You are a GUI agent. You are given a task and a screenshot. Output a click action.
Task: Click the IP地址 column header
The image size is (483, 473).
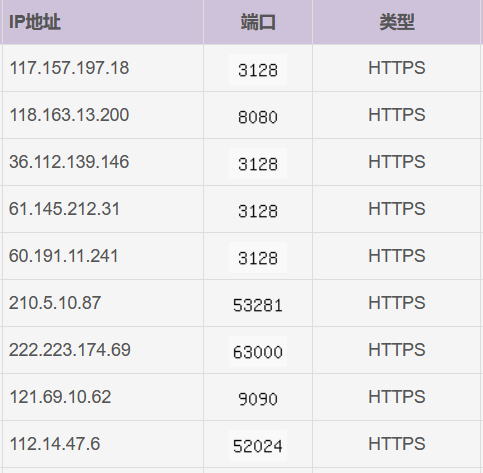coord(35,22)
